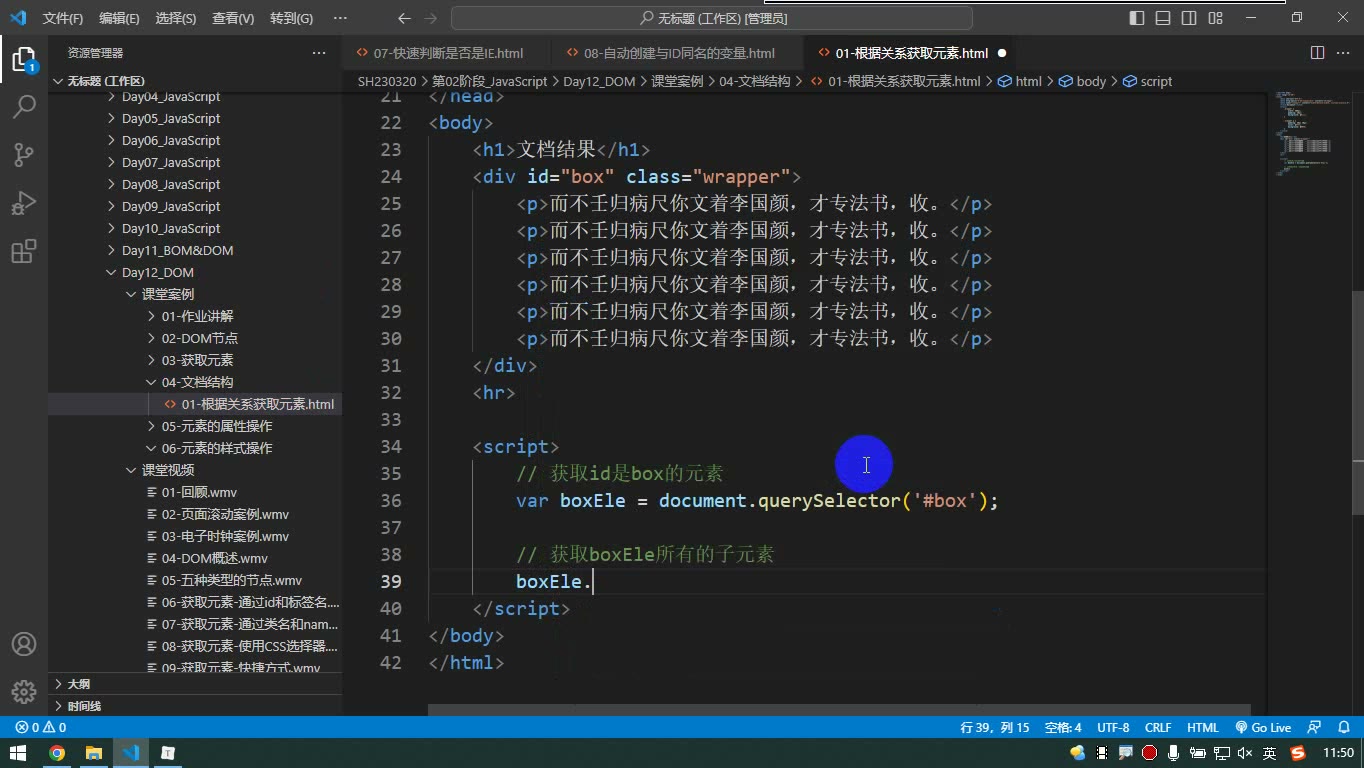Toggle the secondary sidebar layout button
The image size is (1364, 768).
click(x=1189, y=18)
